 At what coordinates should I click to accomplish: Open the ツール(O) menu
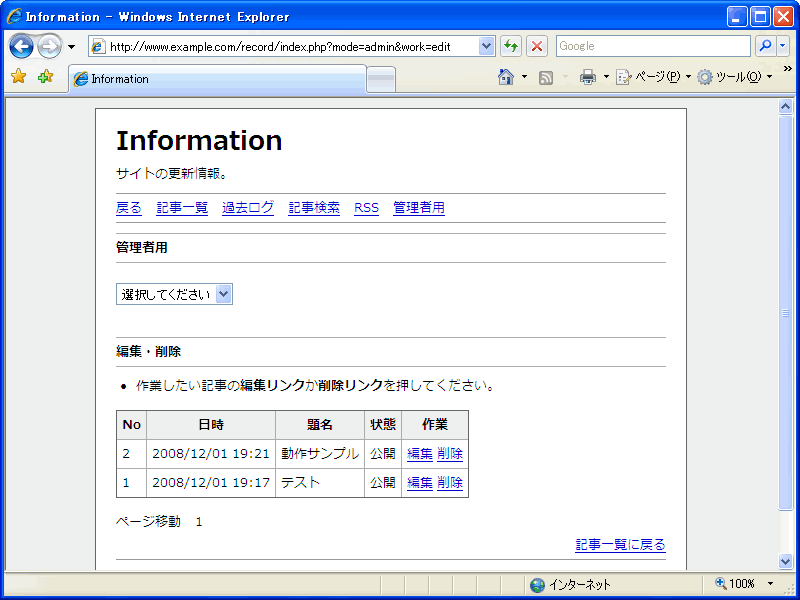tap(732, 77)
